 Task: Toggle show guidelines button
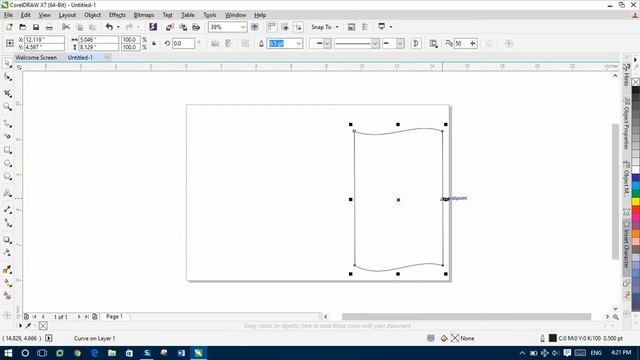298,27
